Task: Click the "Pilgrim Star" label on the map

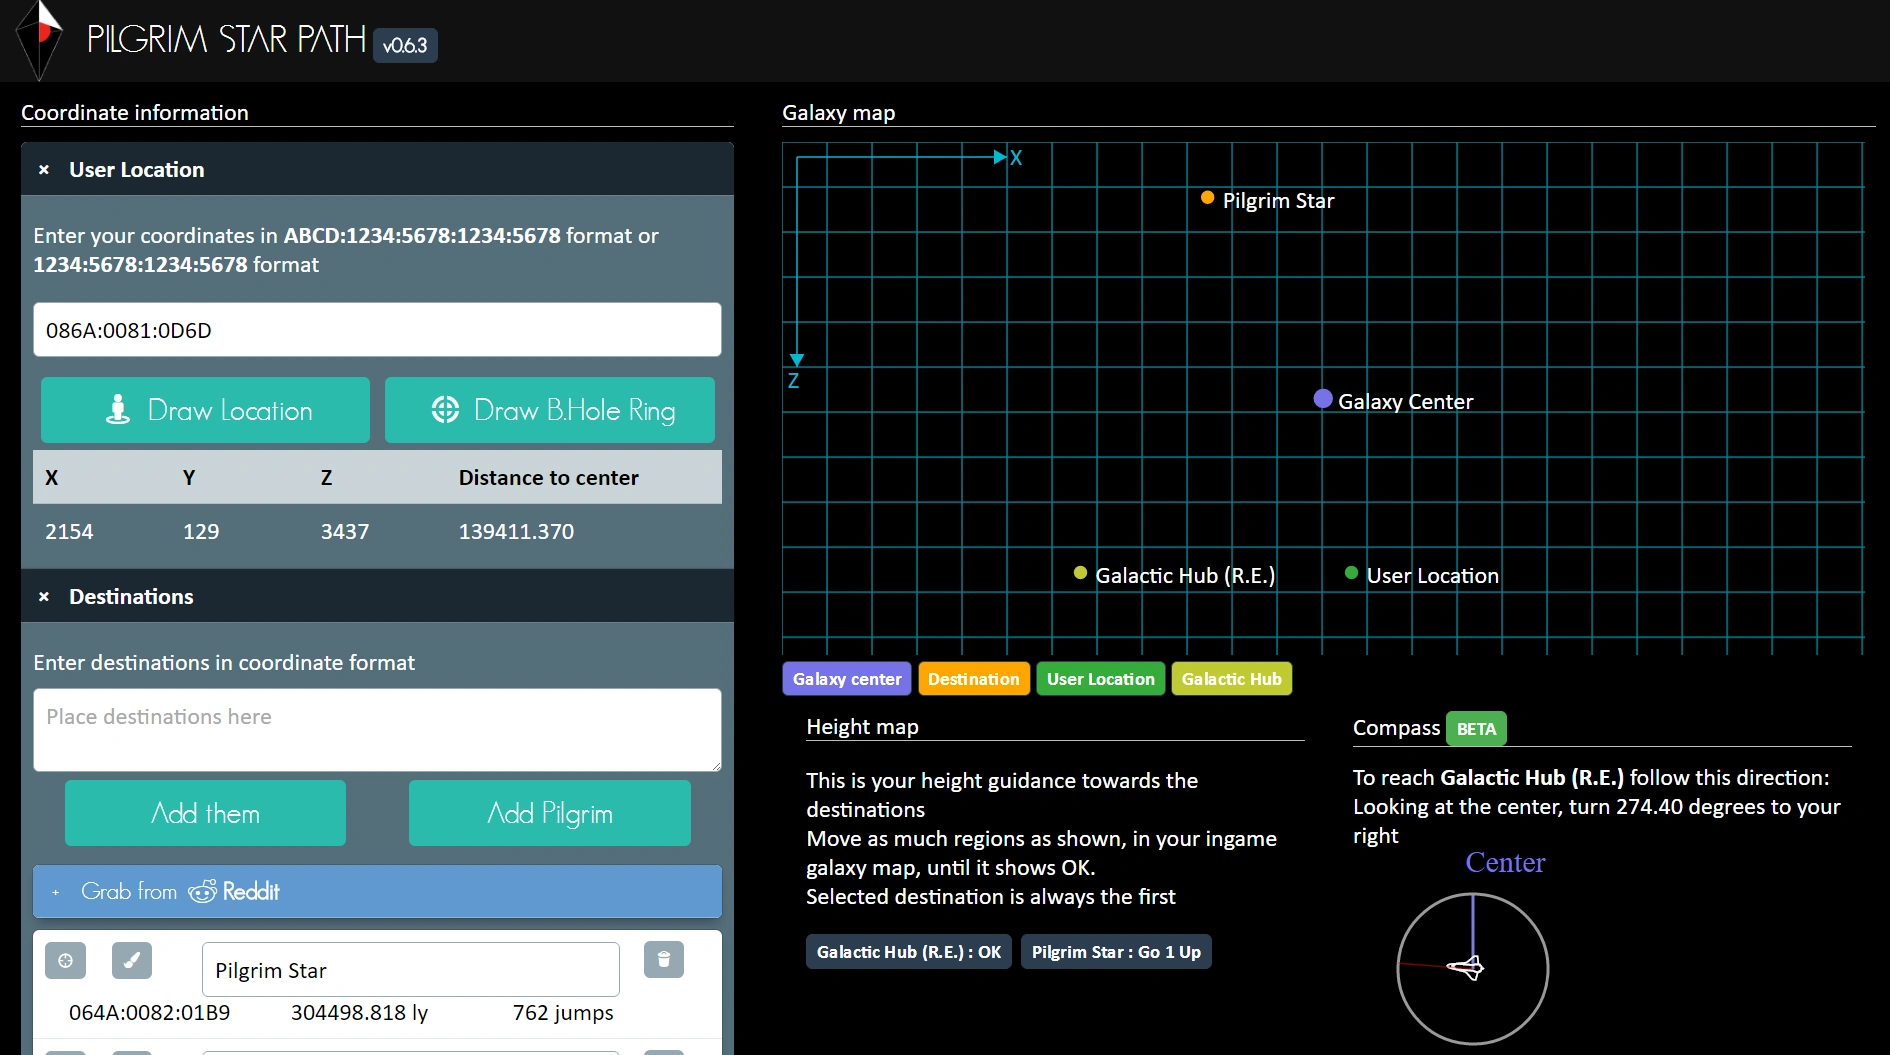Action: point(1279,201)
